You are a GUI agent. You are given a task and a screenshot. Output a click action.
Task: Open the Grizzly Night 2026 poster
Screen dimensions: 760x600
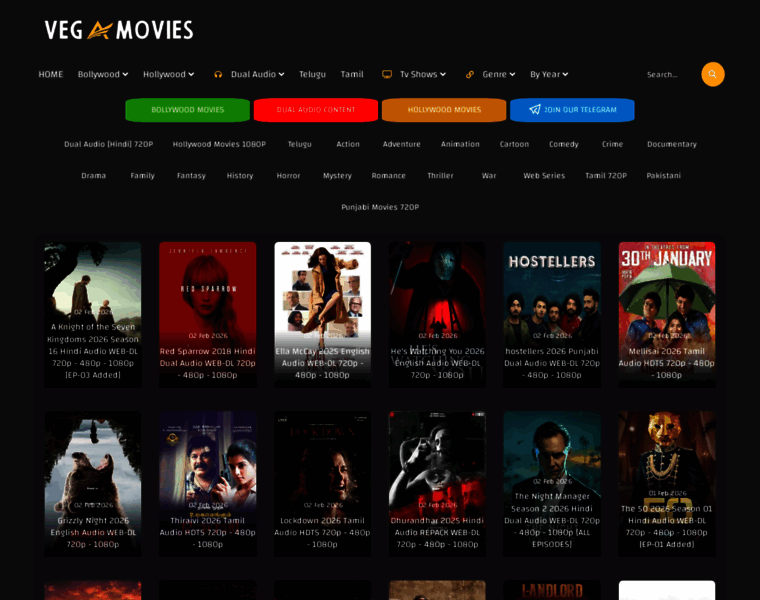coord(93,484)
